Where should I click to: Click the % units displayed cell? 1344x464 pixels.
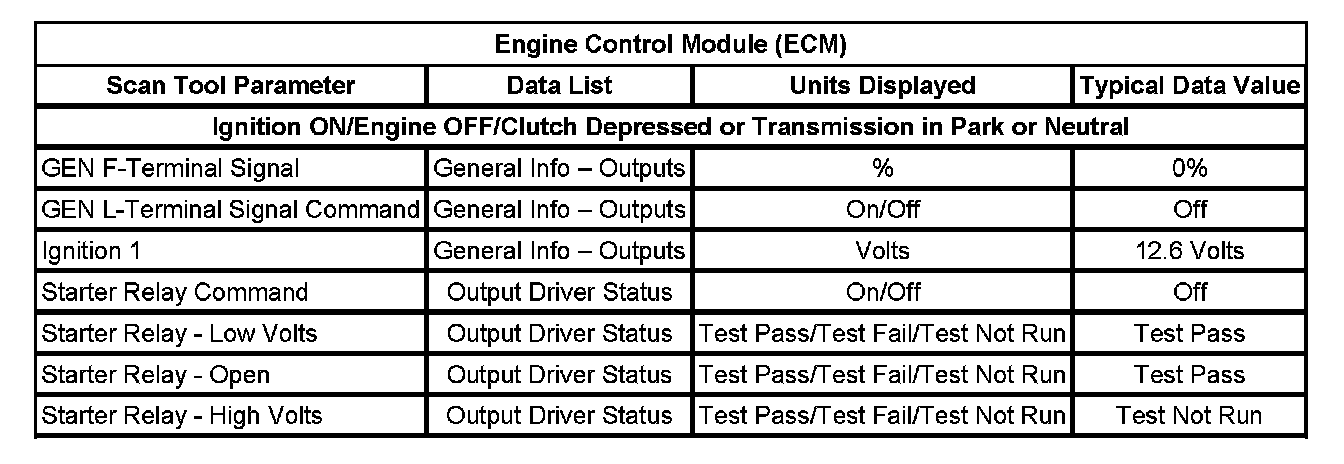882,168
